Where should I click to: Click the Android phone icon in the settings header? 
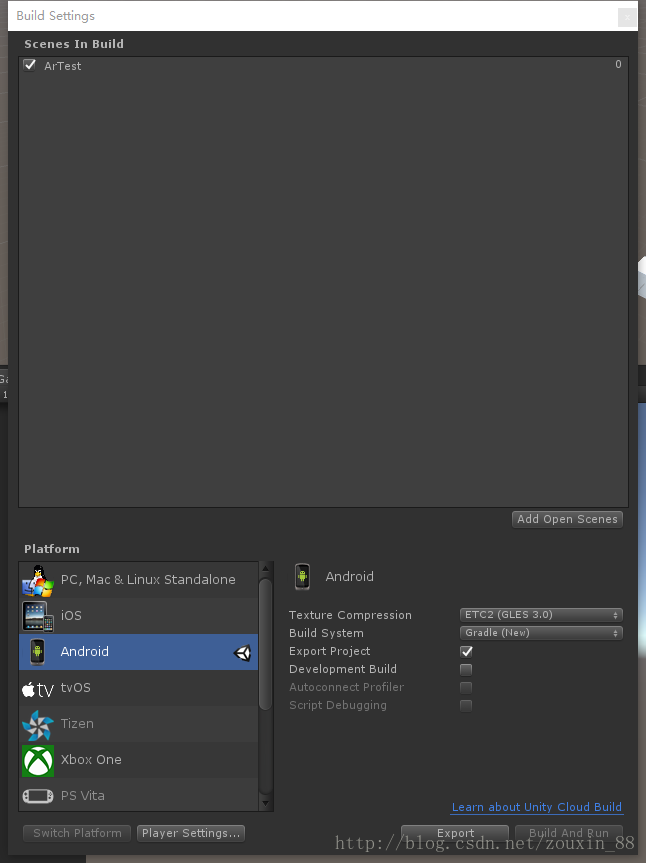(302, 576)
